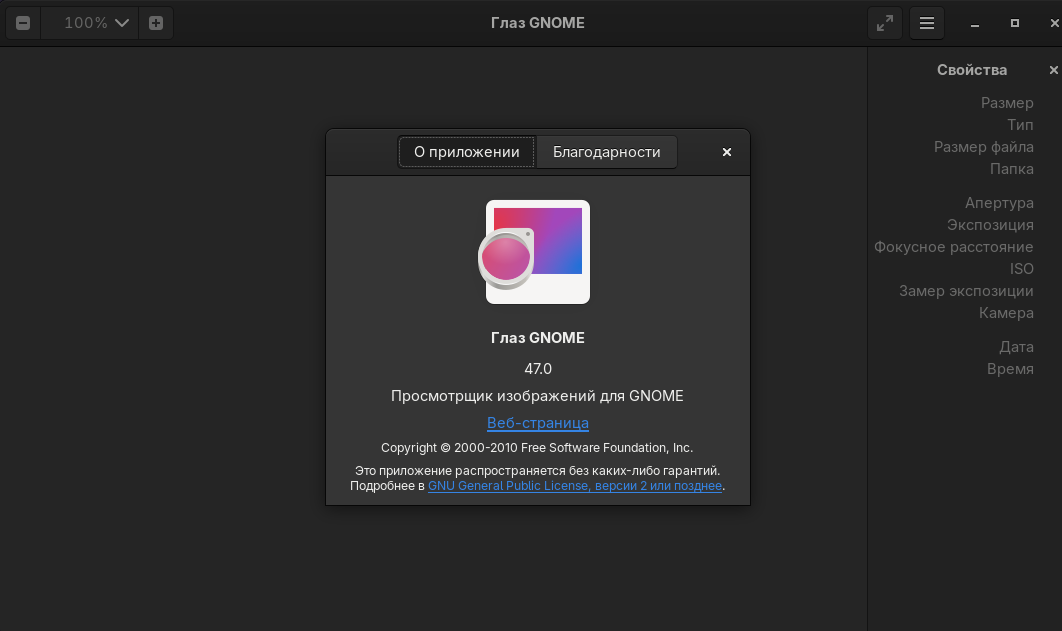Click the Дата label in sidebar
1062x631 pixels.
click(x=1016, y=347)
